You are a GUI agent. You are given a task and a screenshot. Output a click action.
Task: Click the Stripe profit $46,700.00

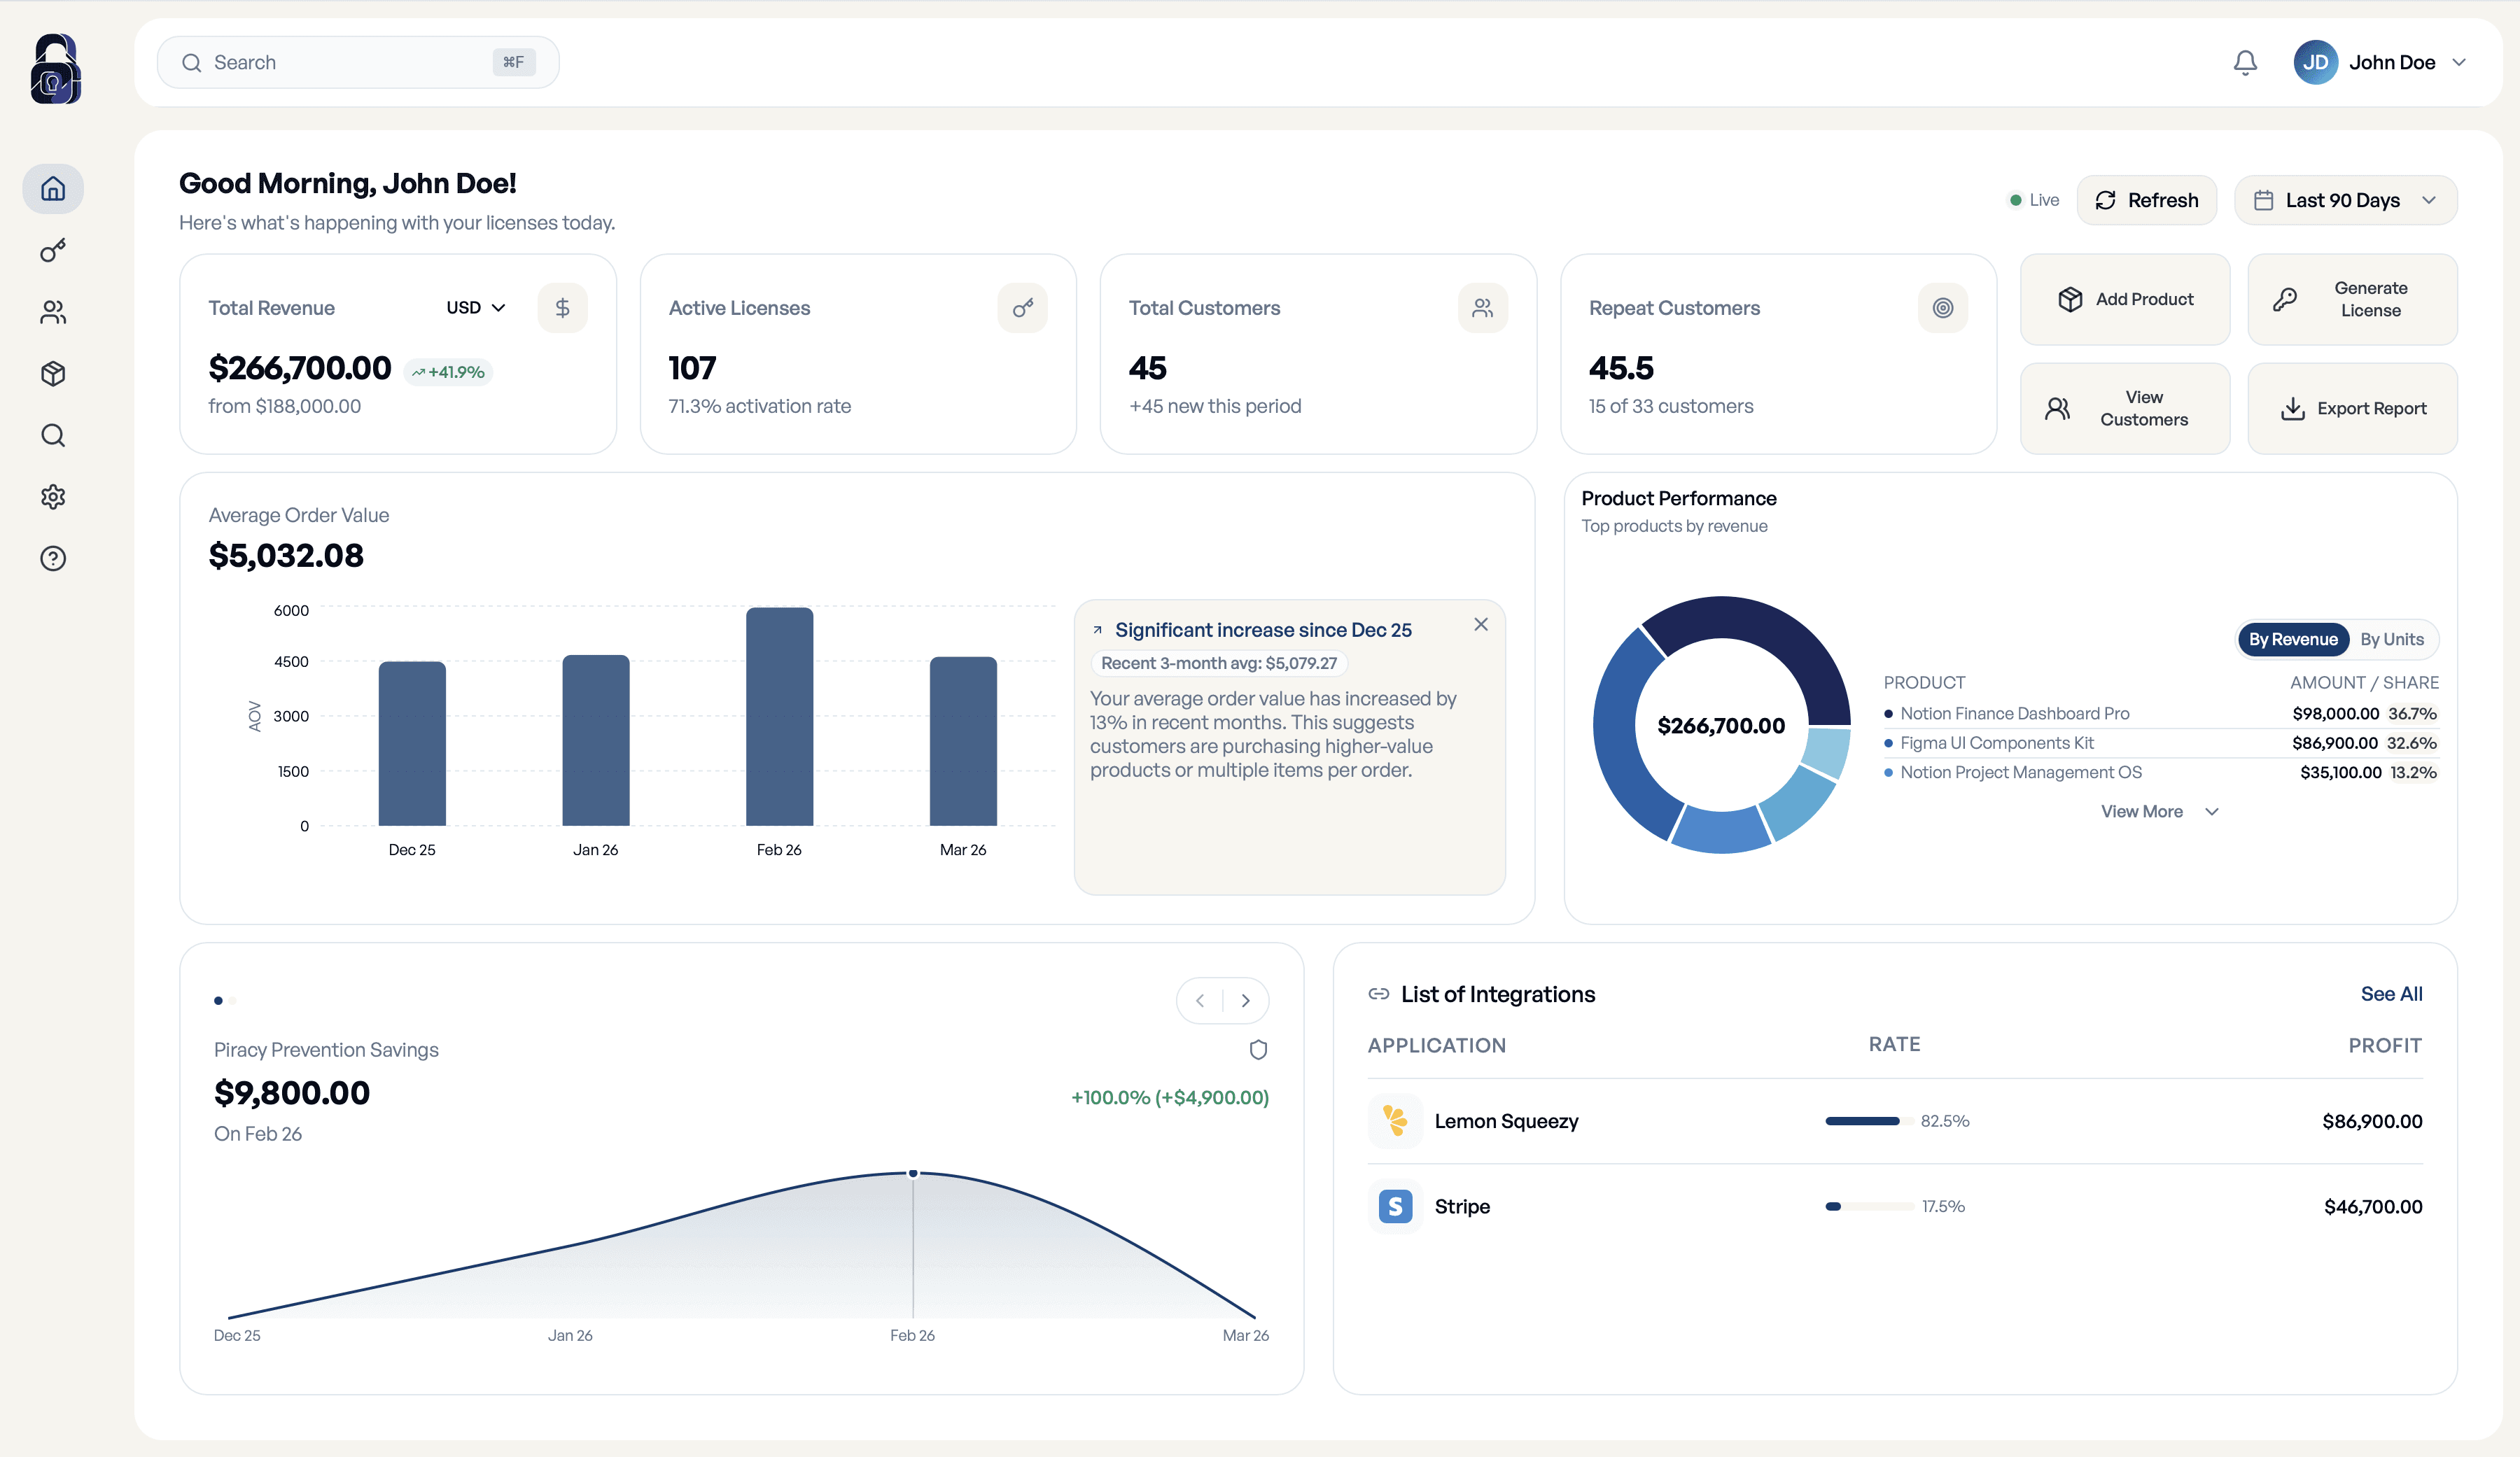pos(2373,1206)
